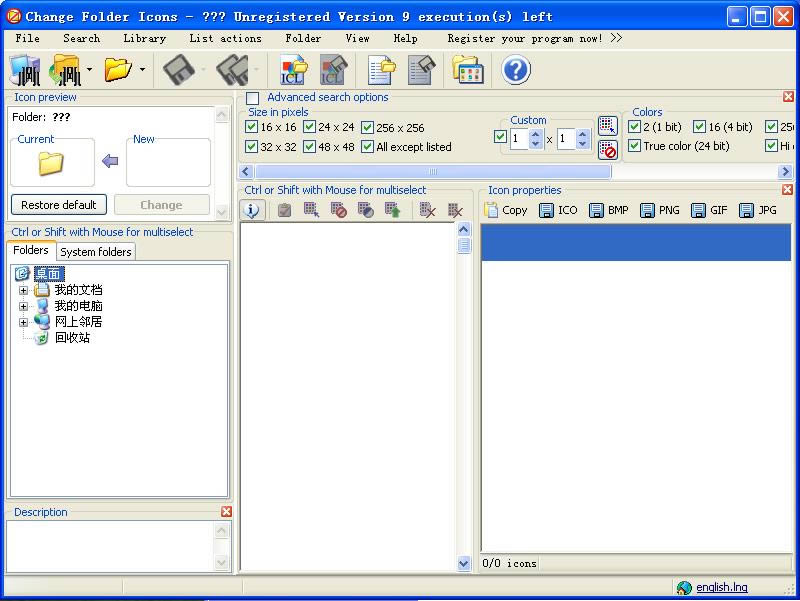Click the folder search toolbar icon
Image resolution: width=800 pixels, height=601 pixels.
(65, 70)
